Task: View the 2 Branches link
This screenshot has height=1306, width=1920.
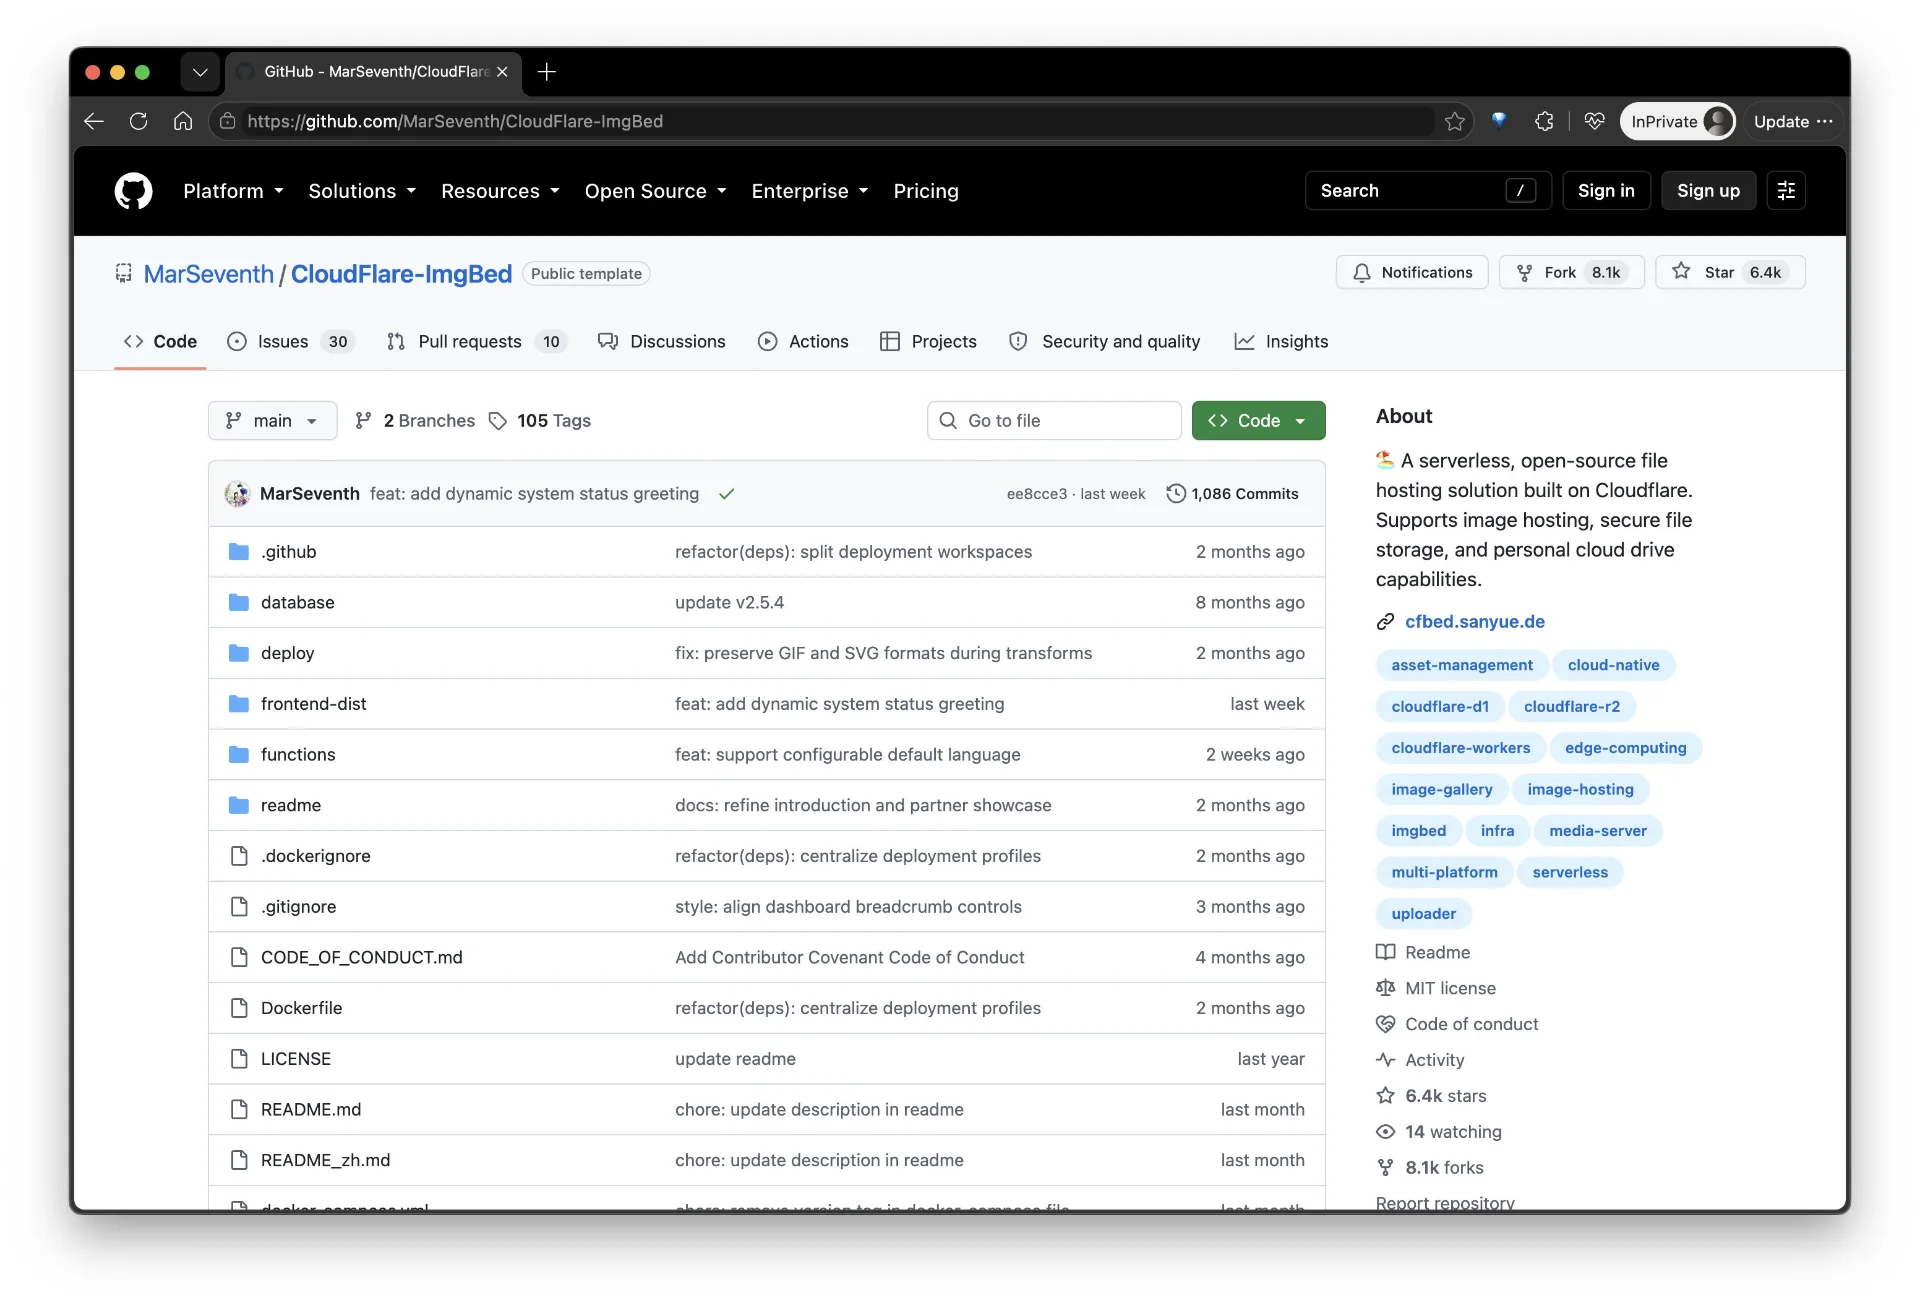Action: (x=415, y=421)
